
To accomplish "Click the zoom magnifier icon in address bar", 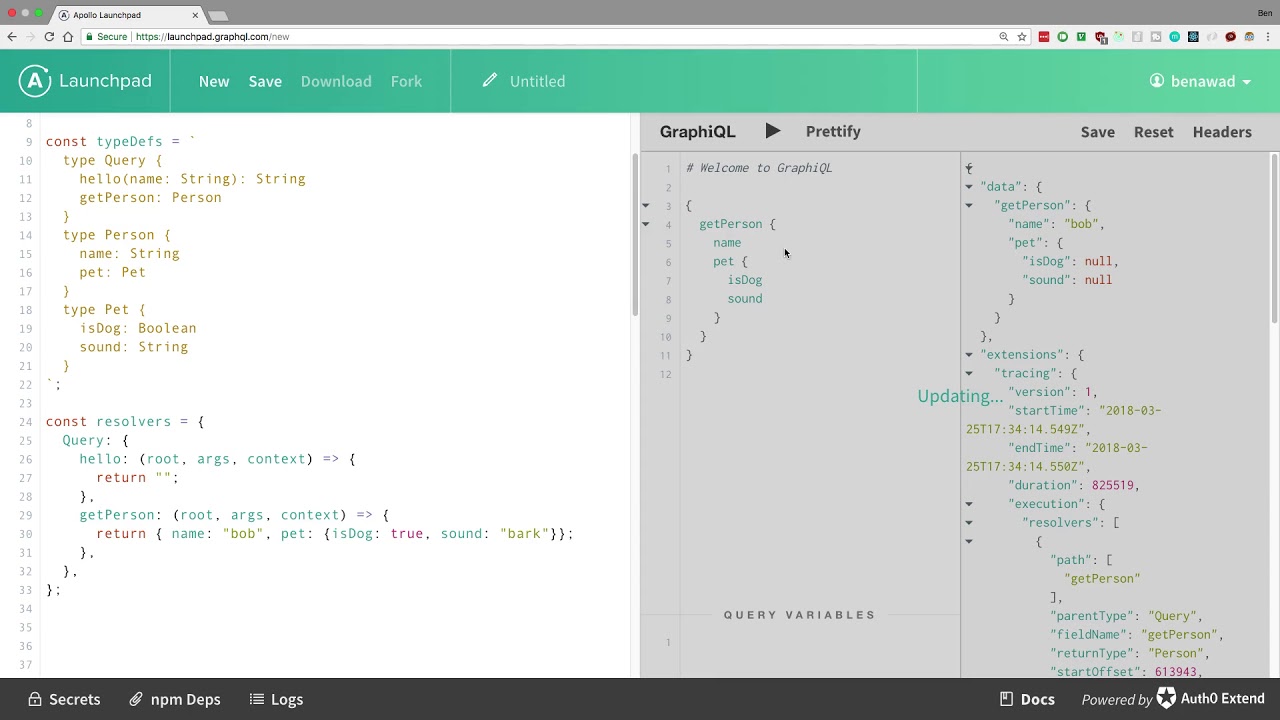I will pos(1004,37).
